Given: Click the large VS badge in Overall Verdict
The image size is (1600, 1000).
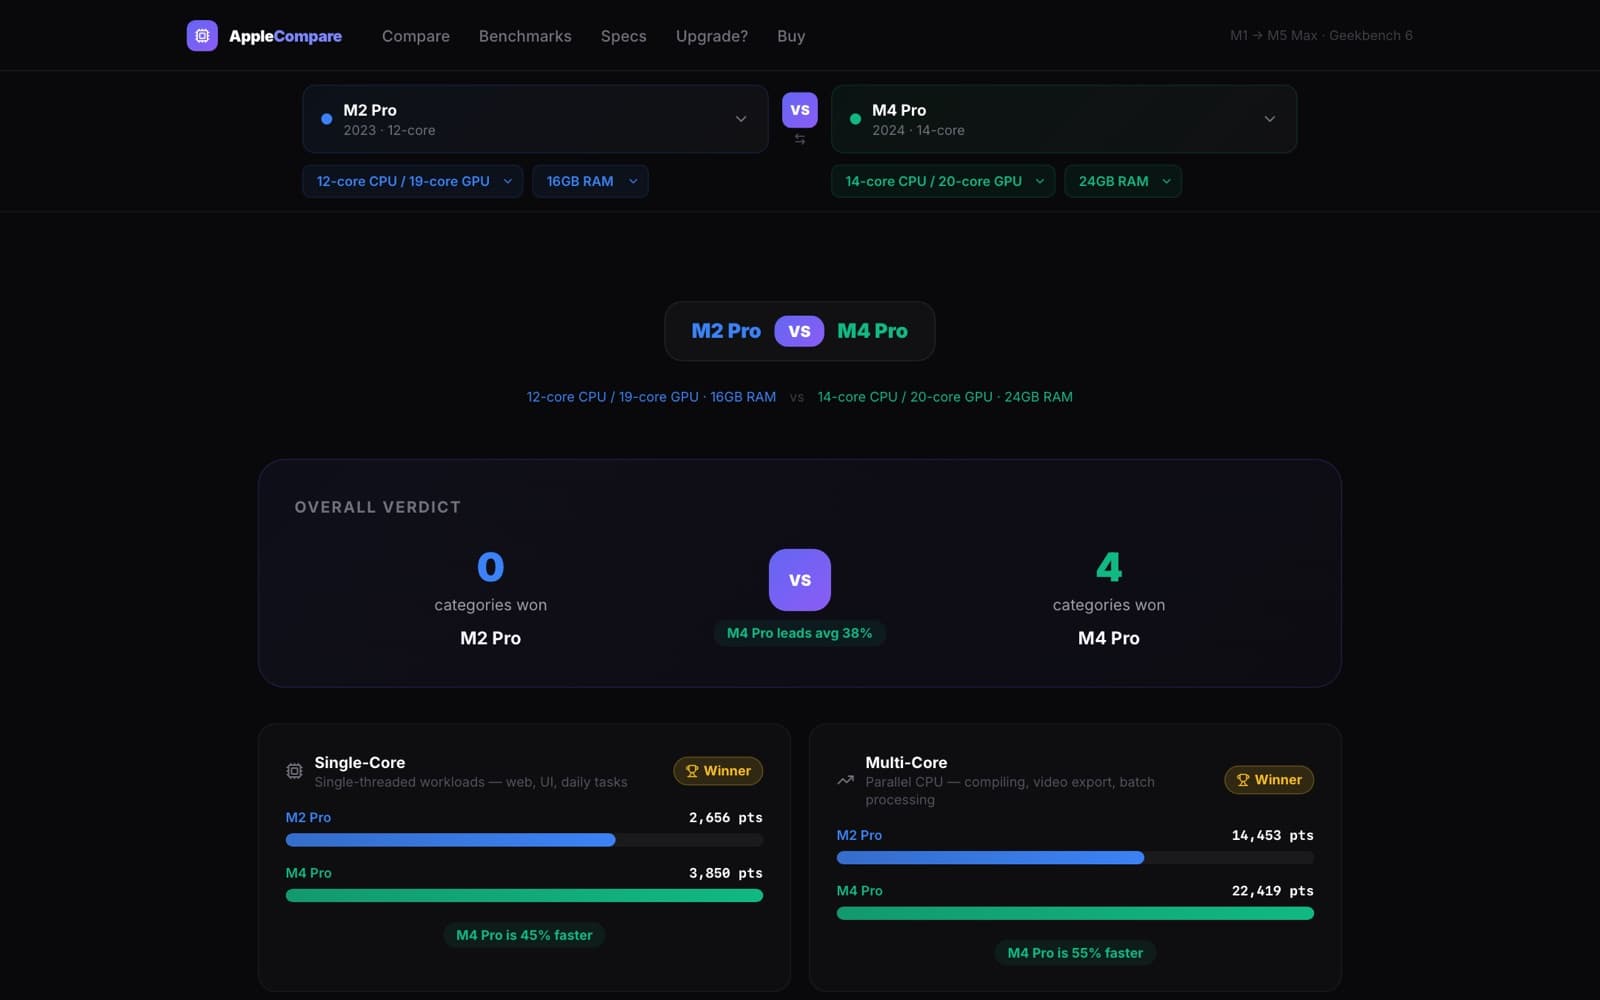Looking at the screenshot, I should click(800, 580).
